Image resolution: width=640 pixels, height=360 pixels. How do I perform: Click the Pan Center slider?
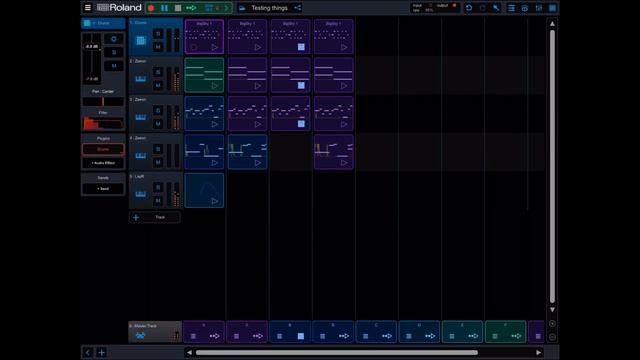point(103,101)
